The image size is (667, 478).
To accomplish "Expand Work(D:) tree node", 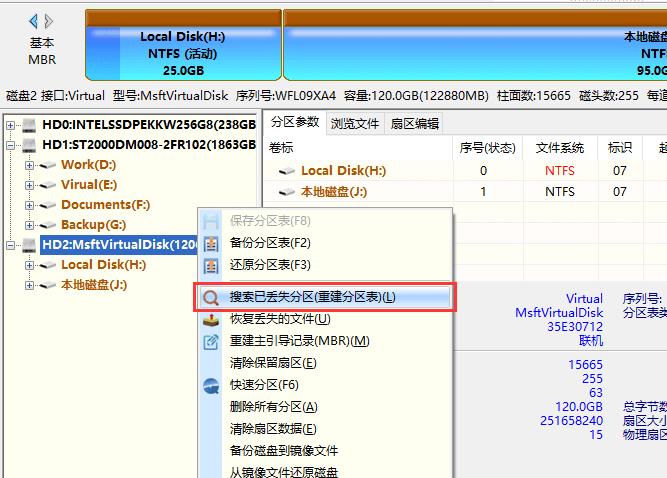I will (29, 165).
